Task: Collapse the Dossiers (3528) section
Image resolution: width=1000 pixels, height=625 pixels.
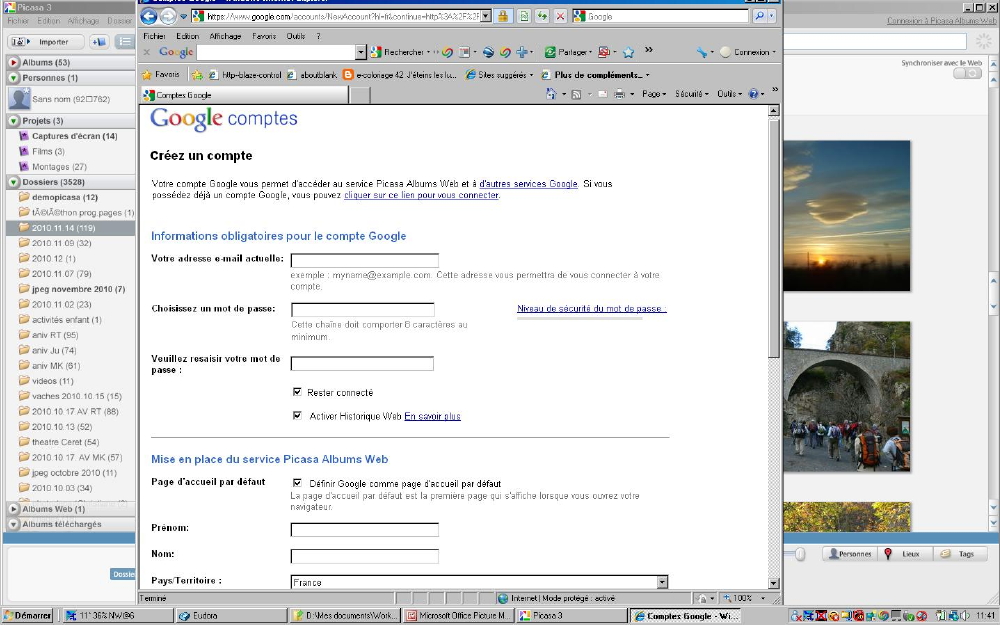Action: coord(13,182)
